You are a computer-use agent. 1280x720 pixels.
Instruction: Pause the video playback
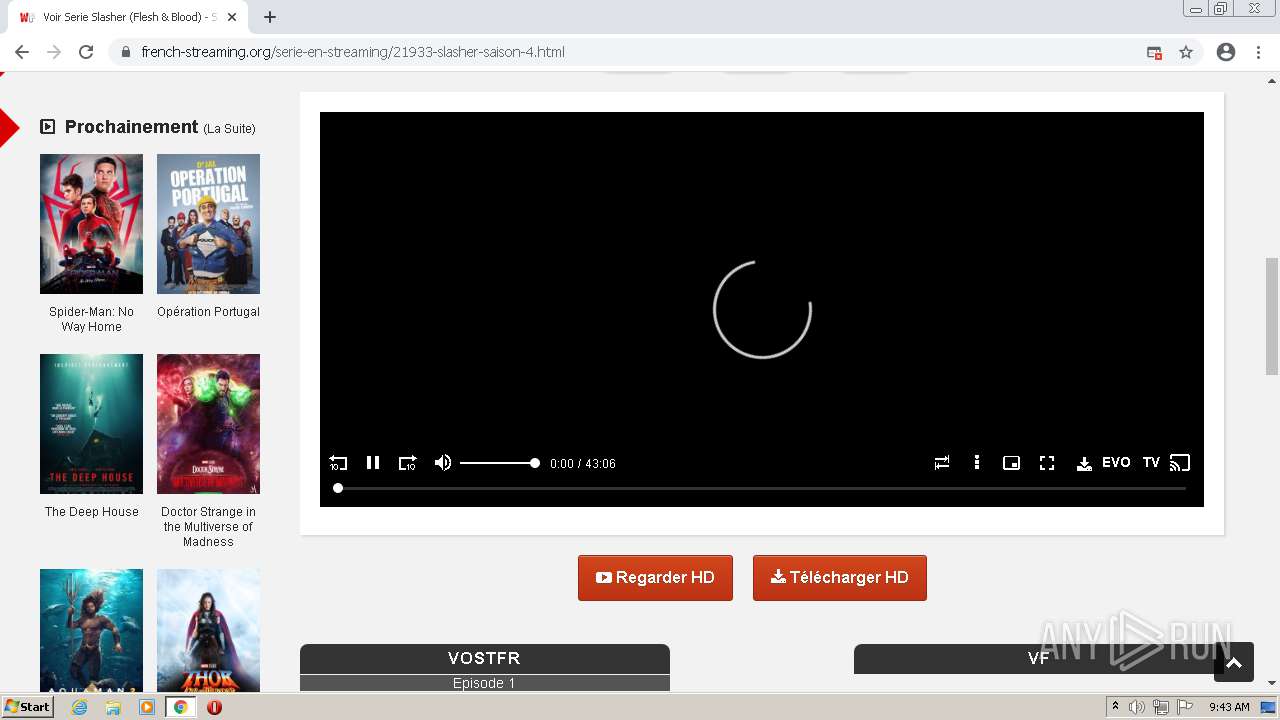pyautogui.click(x=373, y=463)
